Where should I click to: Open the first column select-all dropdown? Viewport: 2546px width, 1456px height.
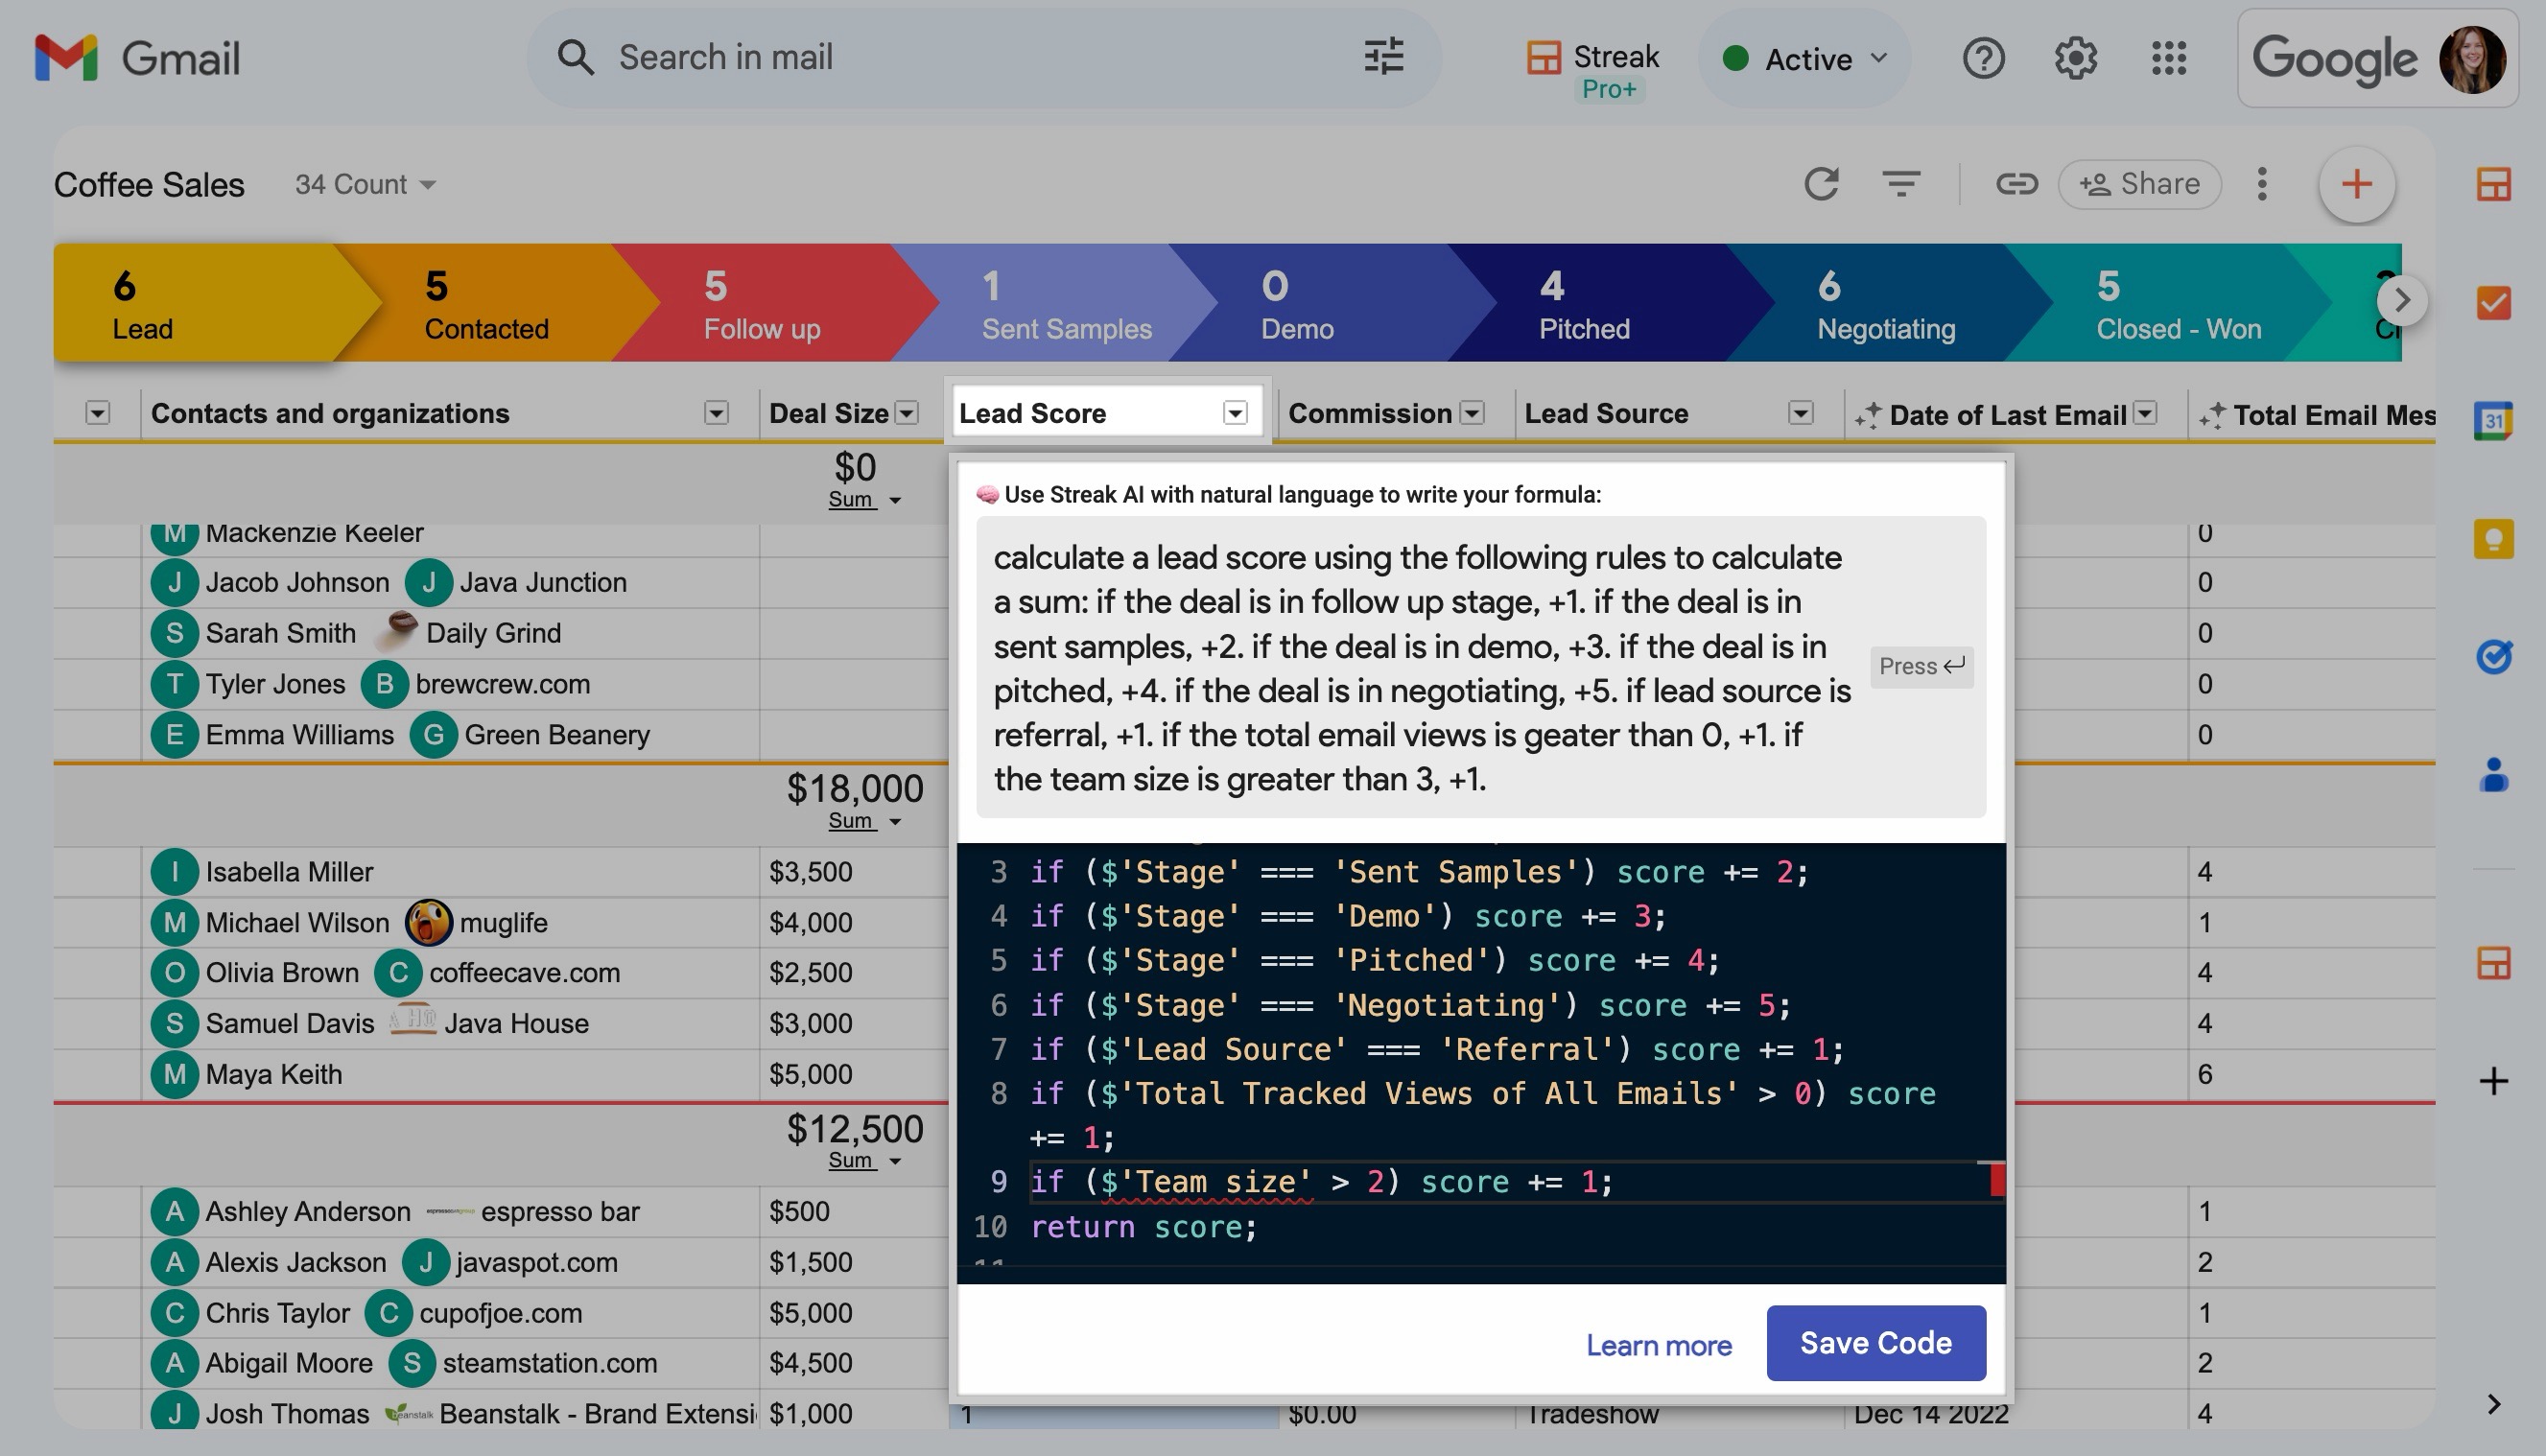pos(97,413)
